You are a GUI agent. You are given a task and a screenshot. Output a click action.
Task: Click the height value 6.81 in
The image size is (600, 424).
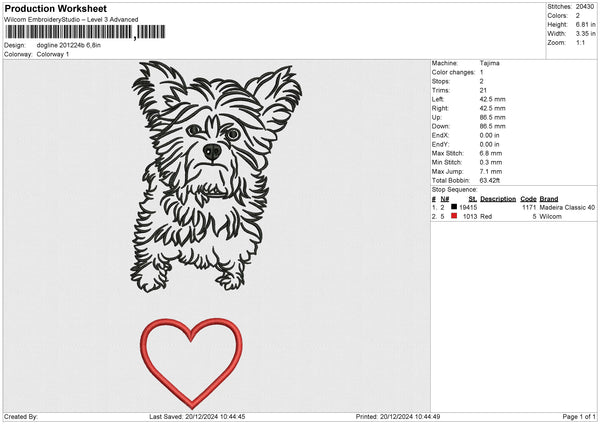pos(585,24)
